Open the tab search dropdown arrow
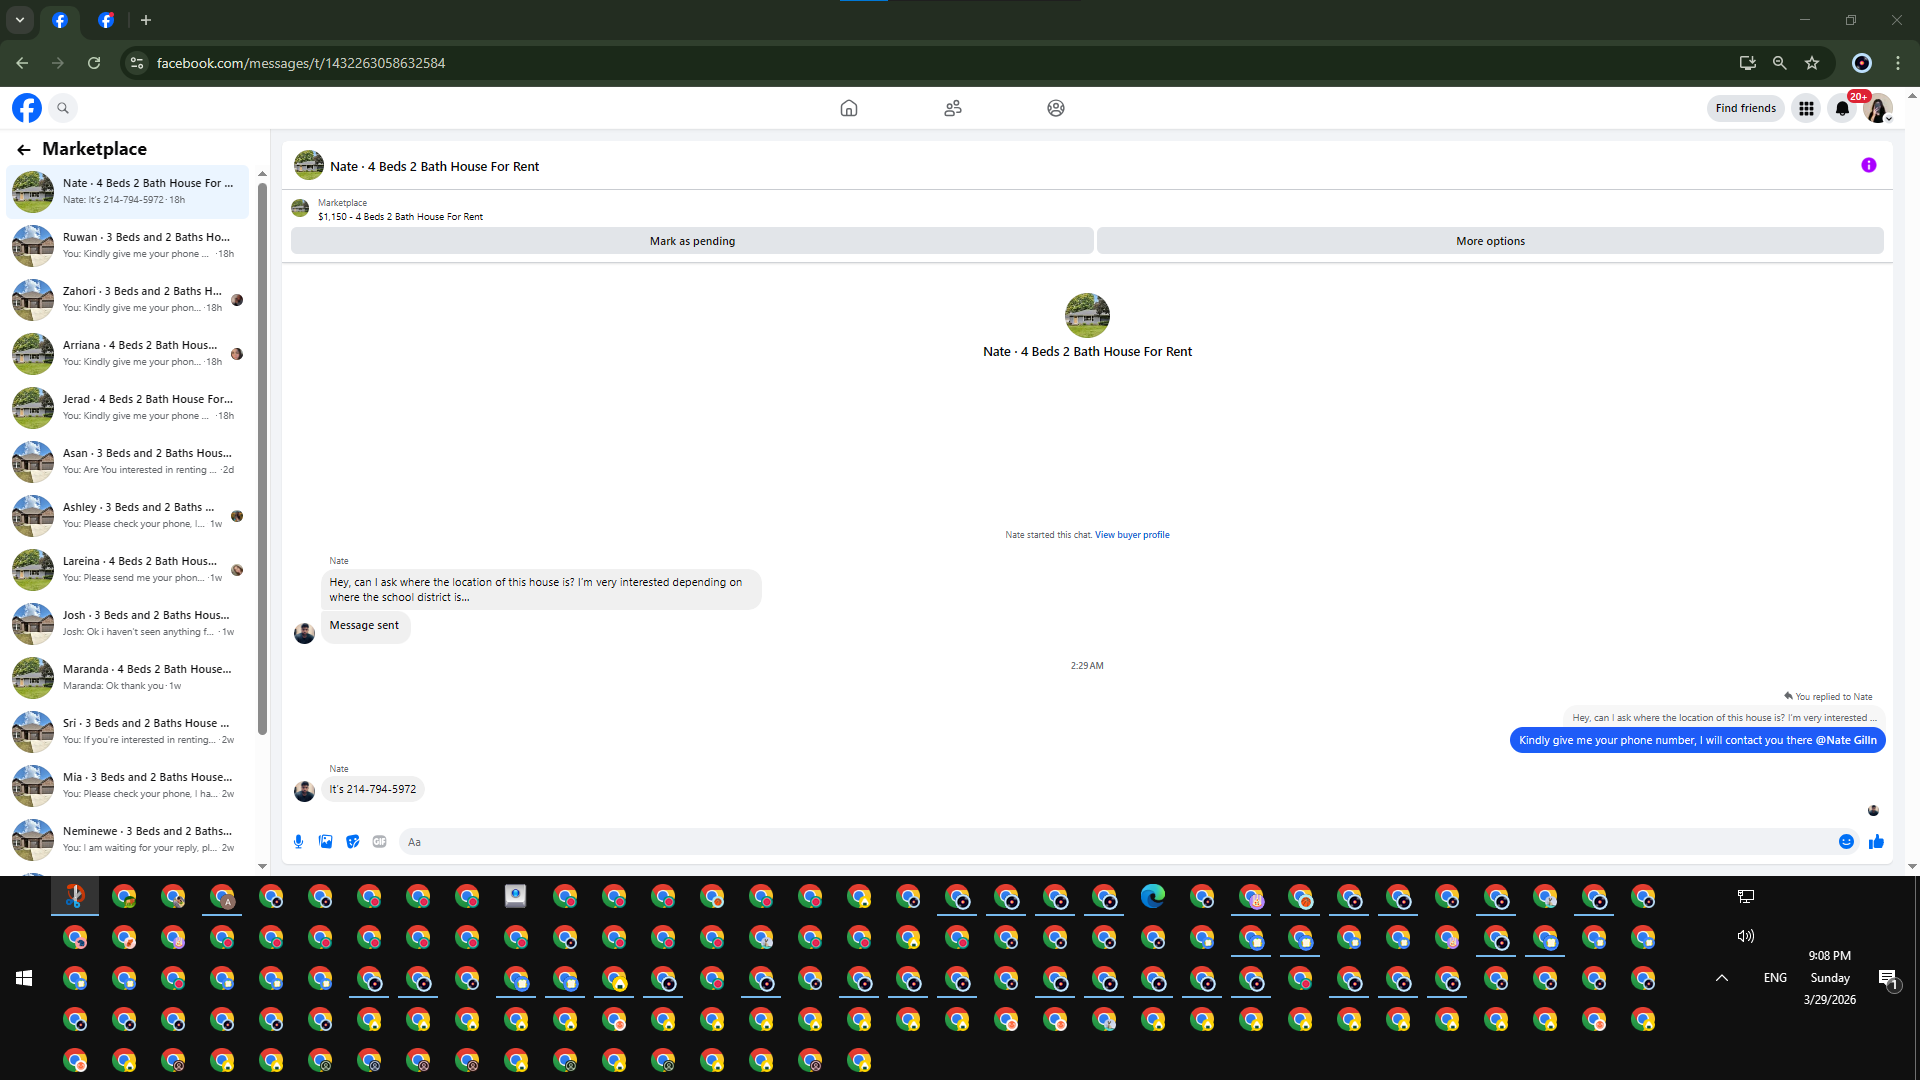The height and width of the screenshot is (1080, 1920). point(20,20)
